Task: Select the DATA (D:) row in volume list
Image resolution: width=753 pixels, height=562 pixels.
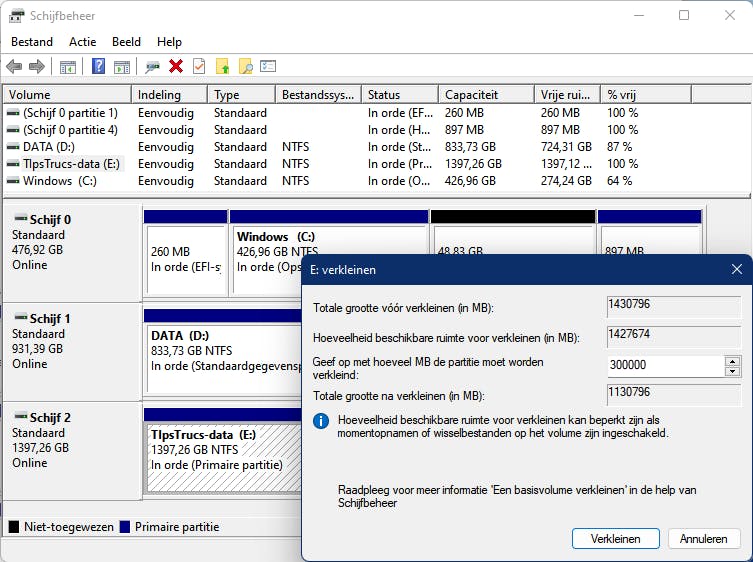Action: click(70, 147)
